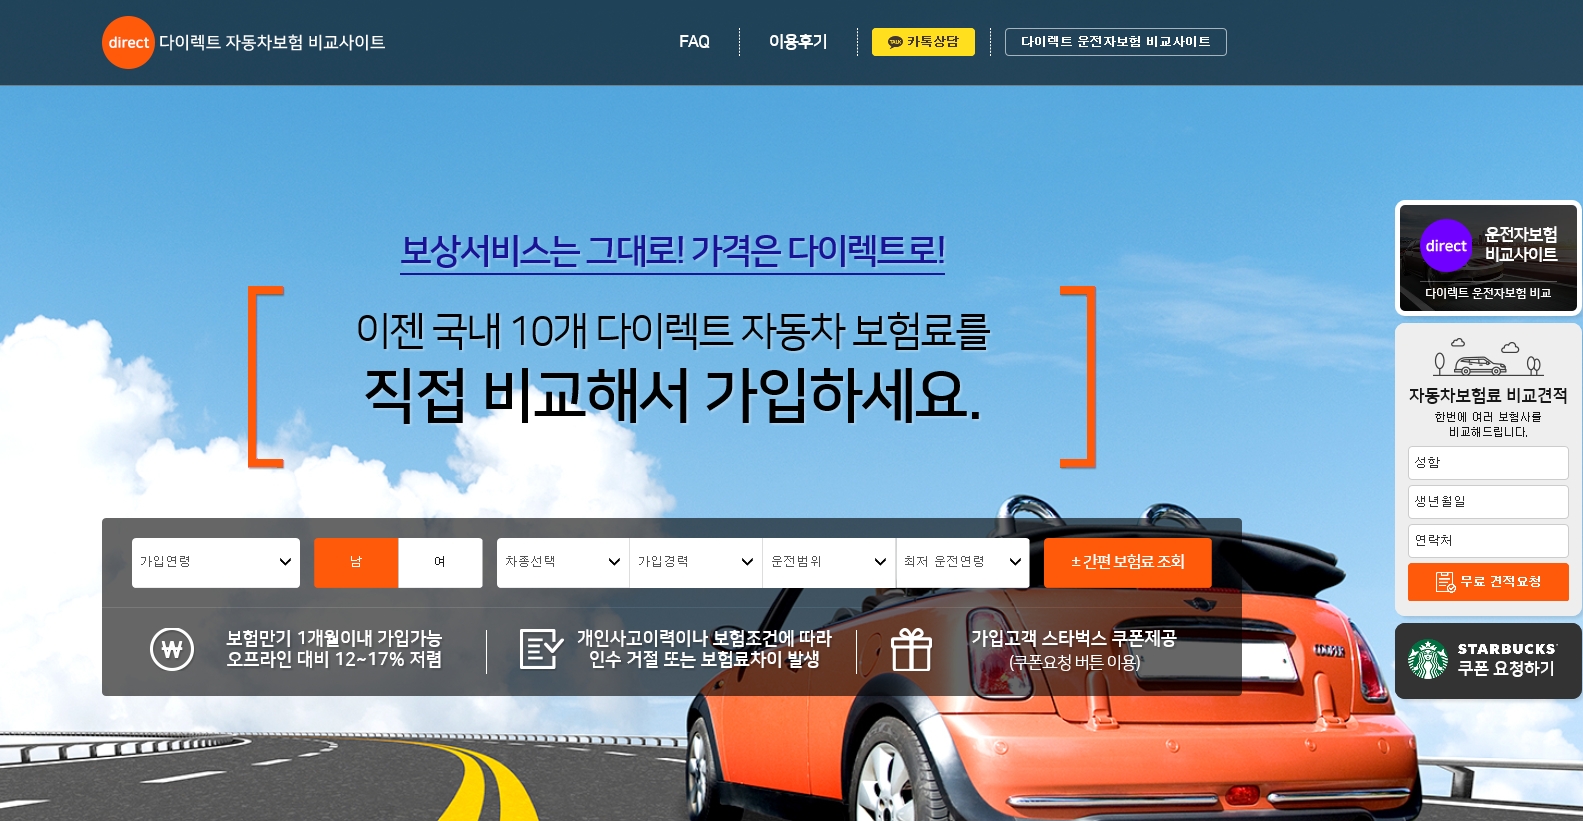Click the 카톡상담 button
Screen dimensions: 1583x821
[x=923, y=42]
